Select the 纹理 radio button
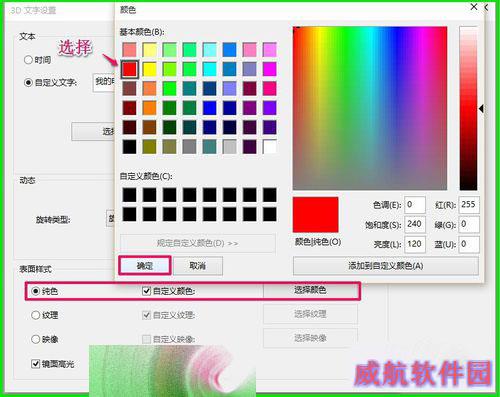Viewport: 500px width, 397px height. [x=35, y=315]
